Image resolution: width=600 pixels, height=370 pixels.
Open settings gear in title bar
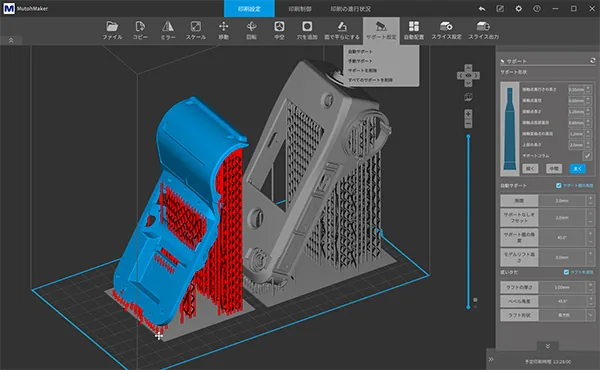coord(518,8)
